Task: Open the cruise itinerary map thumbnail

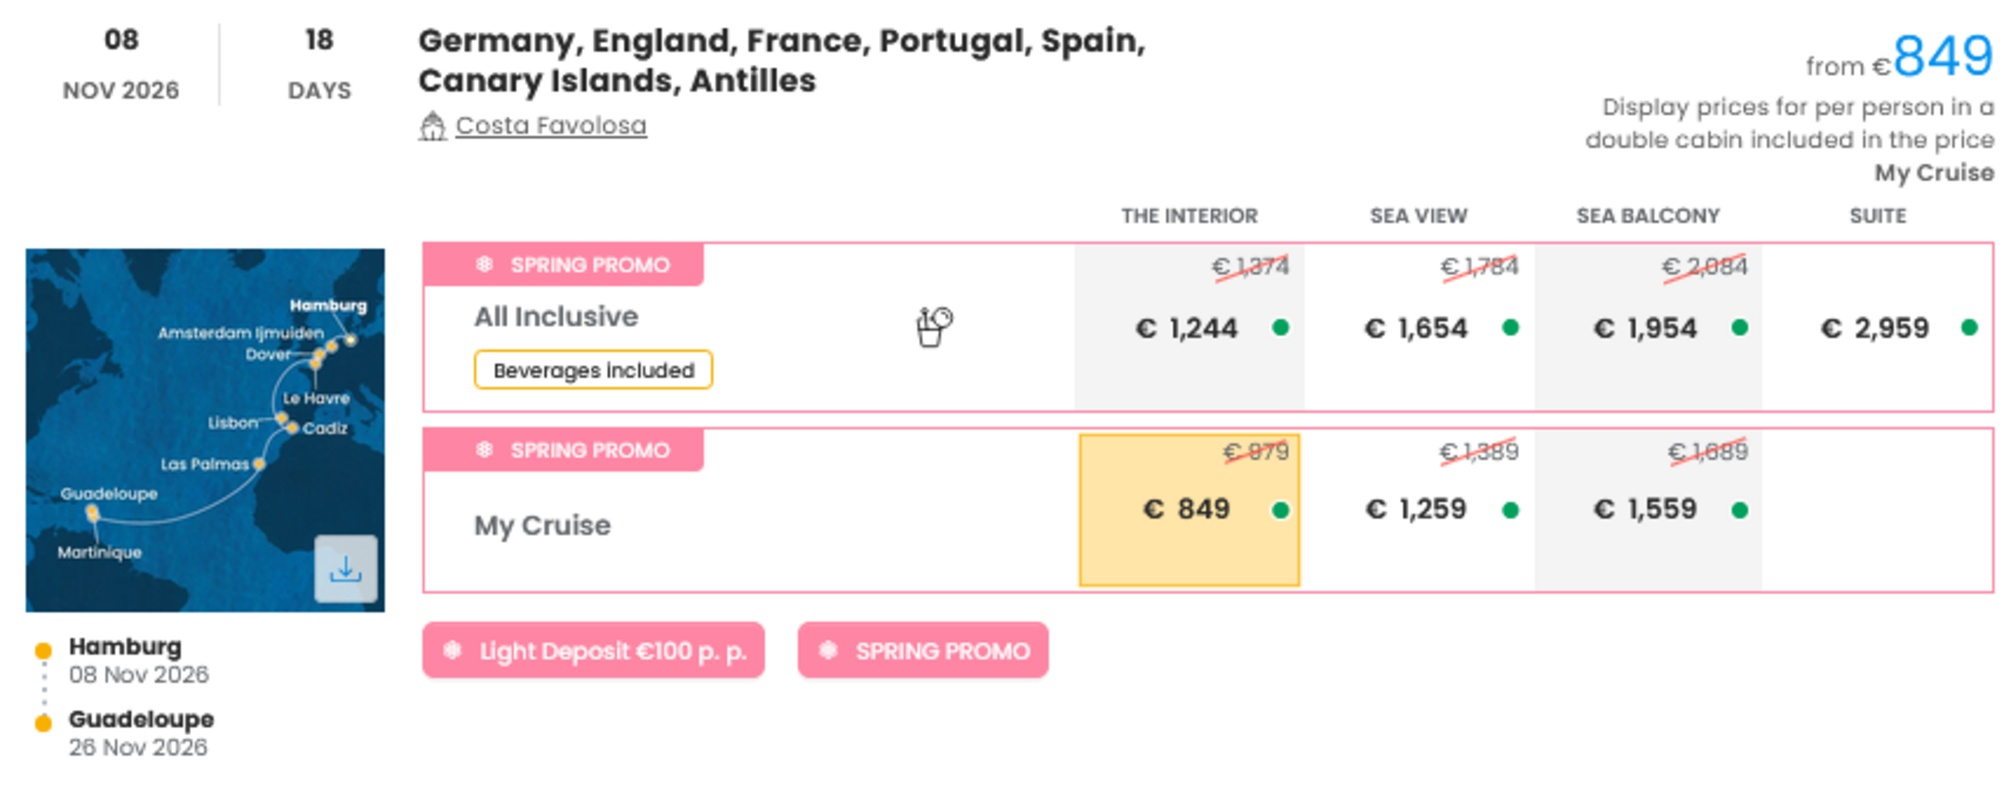Action: pyautogui.click(x=205, y=430)
